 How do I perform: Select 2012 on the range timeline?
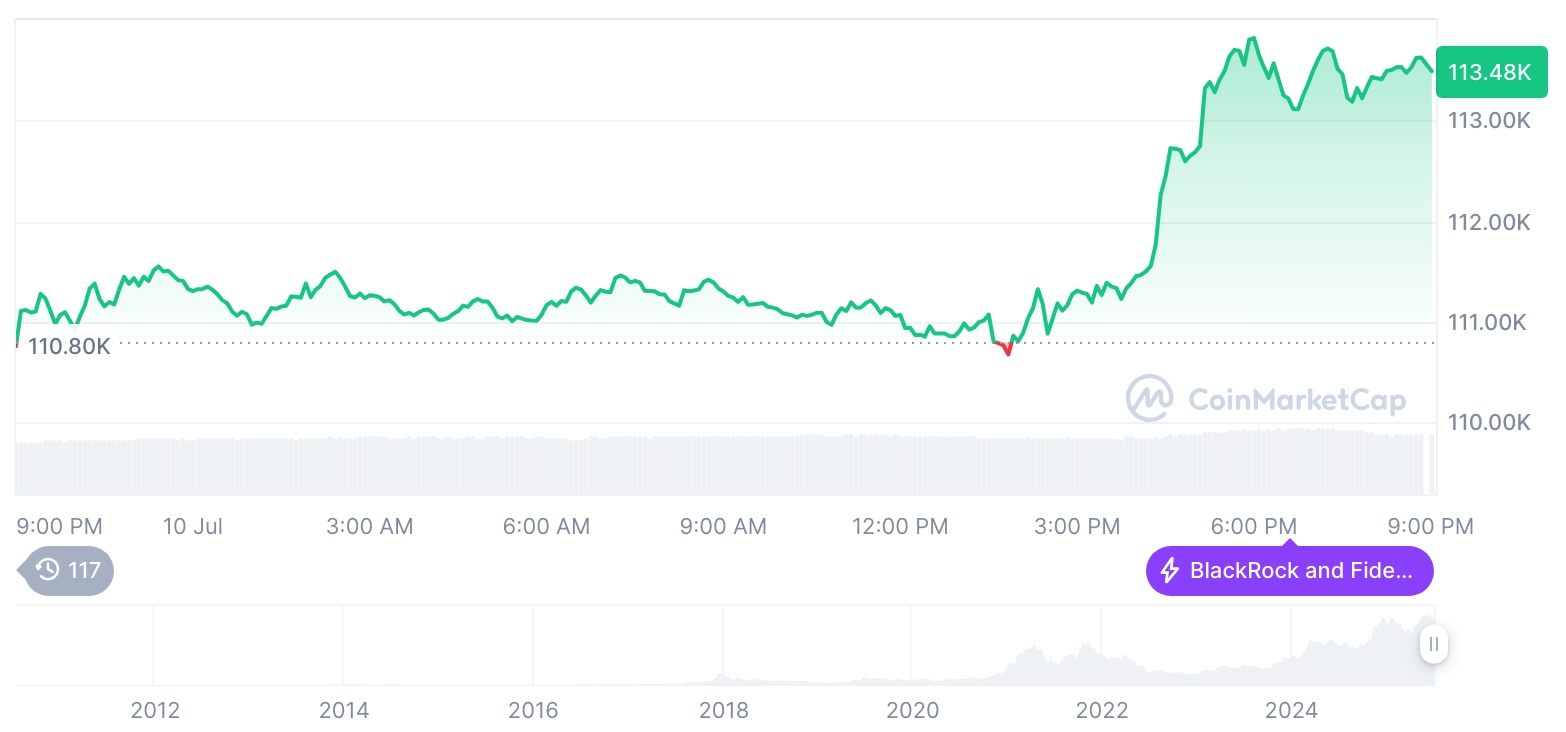[x=155, y=711]
